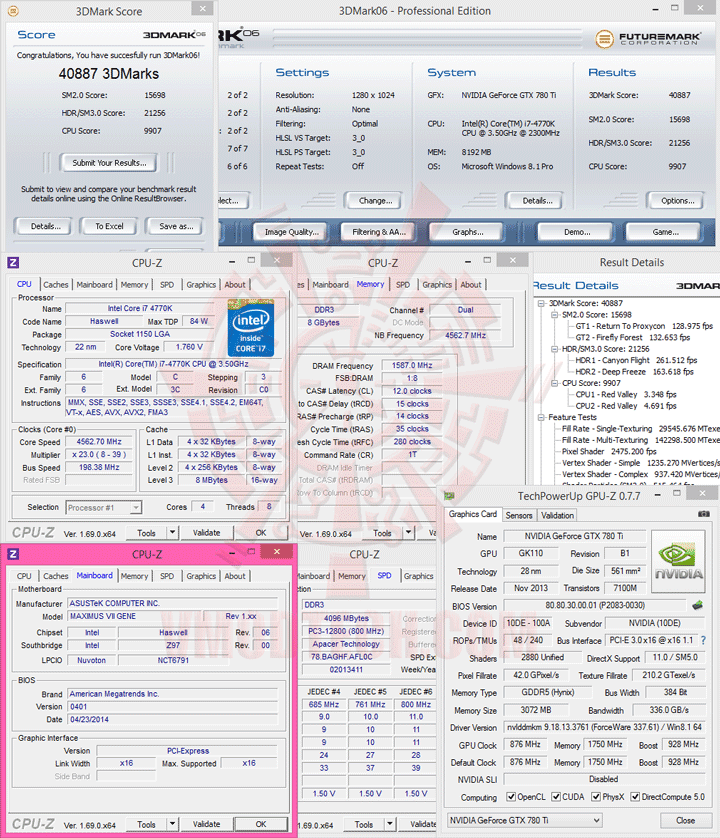Image resolution: width=720 pixels, height=838 pixels.
Task: Click the Submit Your Results button
Action: coord(109,163)
